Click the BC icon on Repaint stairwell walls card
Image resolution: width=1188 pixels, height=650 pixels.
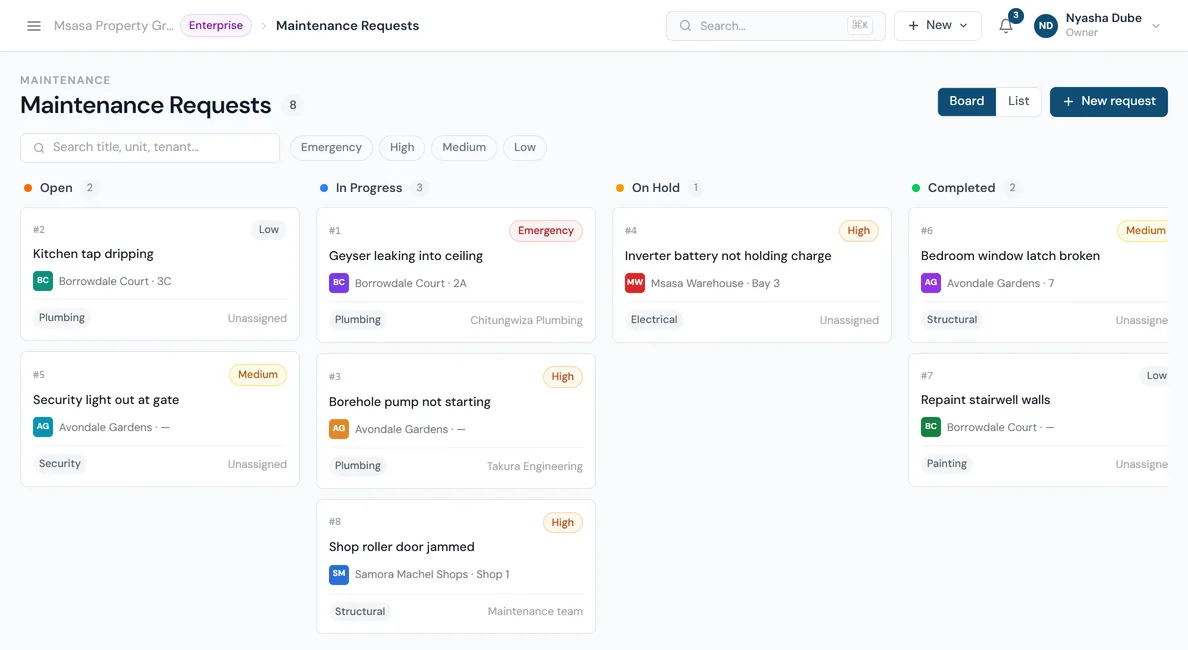pos(930,427)
